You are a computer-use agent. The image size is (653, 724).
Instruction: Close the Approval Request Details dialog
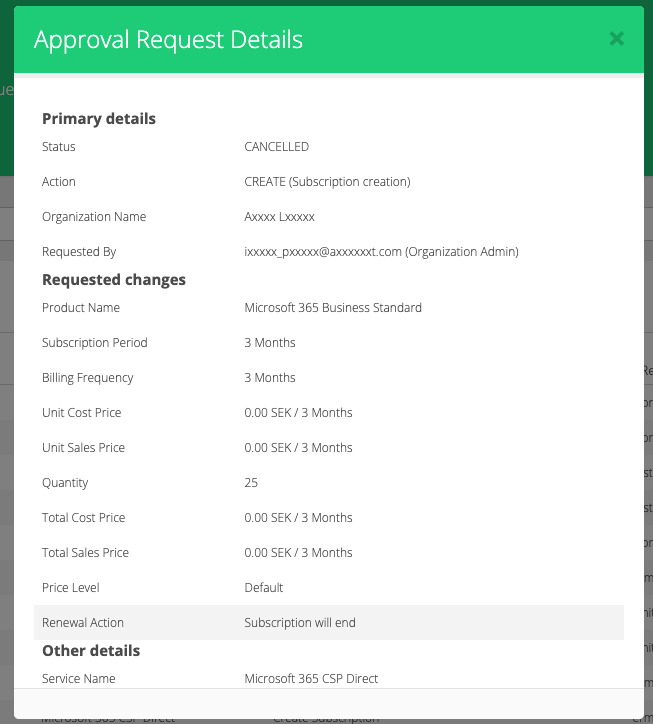[x=616, y=39]
